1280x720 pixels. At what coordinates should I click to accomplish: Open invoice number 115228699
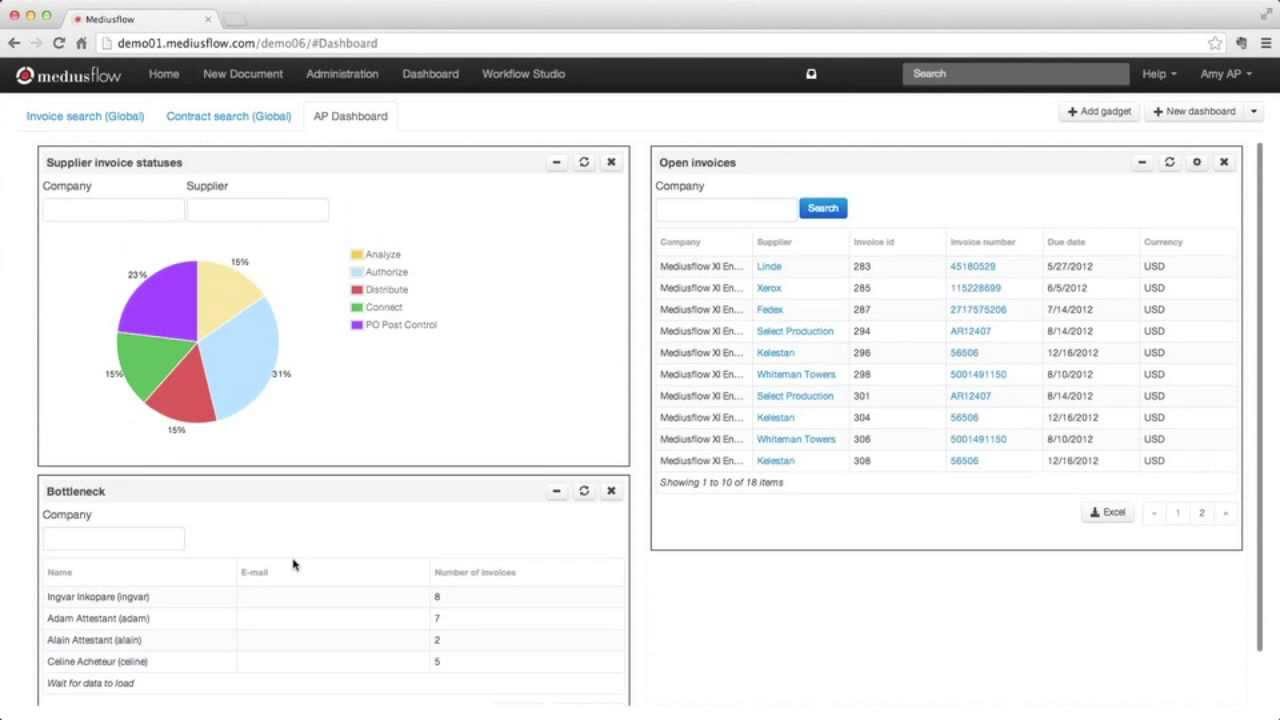(975, 288)
